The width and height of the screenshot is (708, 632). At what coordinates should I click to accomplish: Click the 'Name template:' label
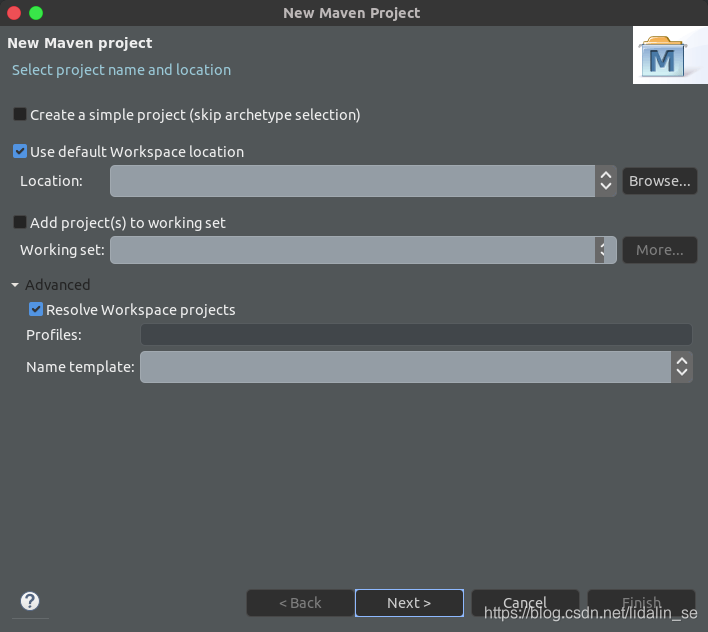click(80, 367)
